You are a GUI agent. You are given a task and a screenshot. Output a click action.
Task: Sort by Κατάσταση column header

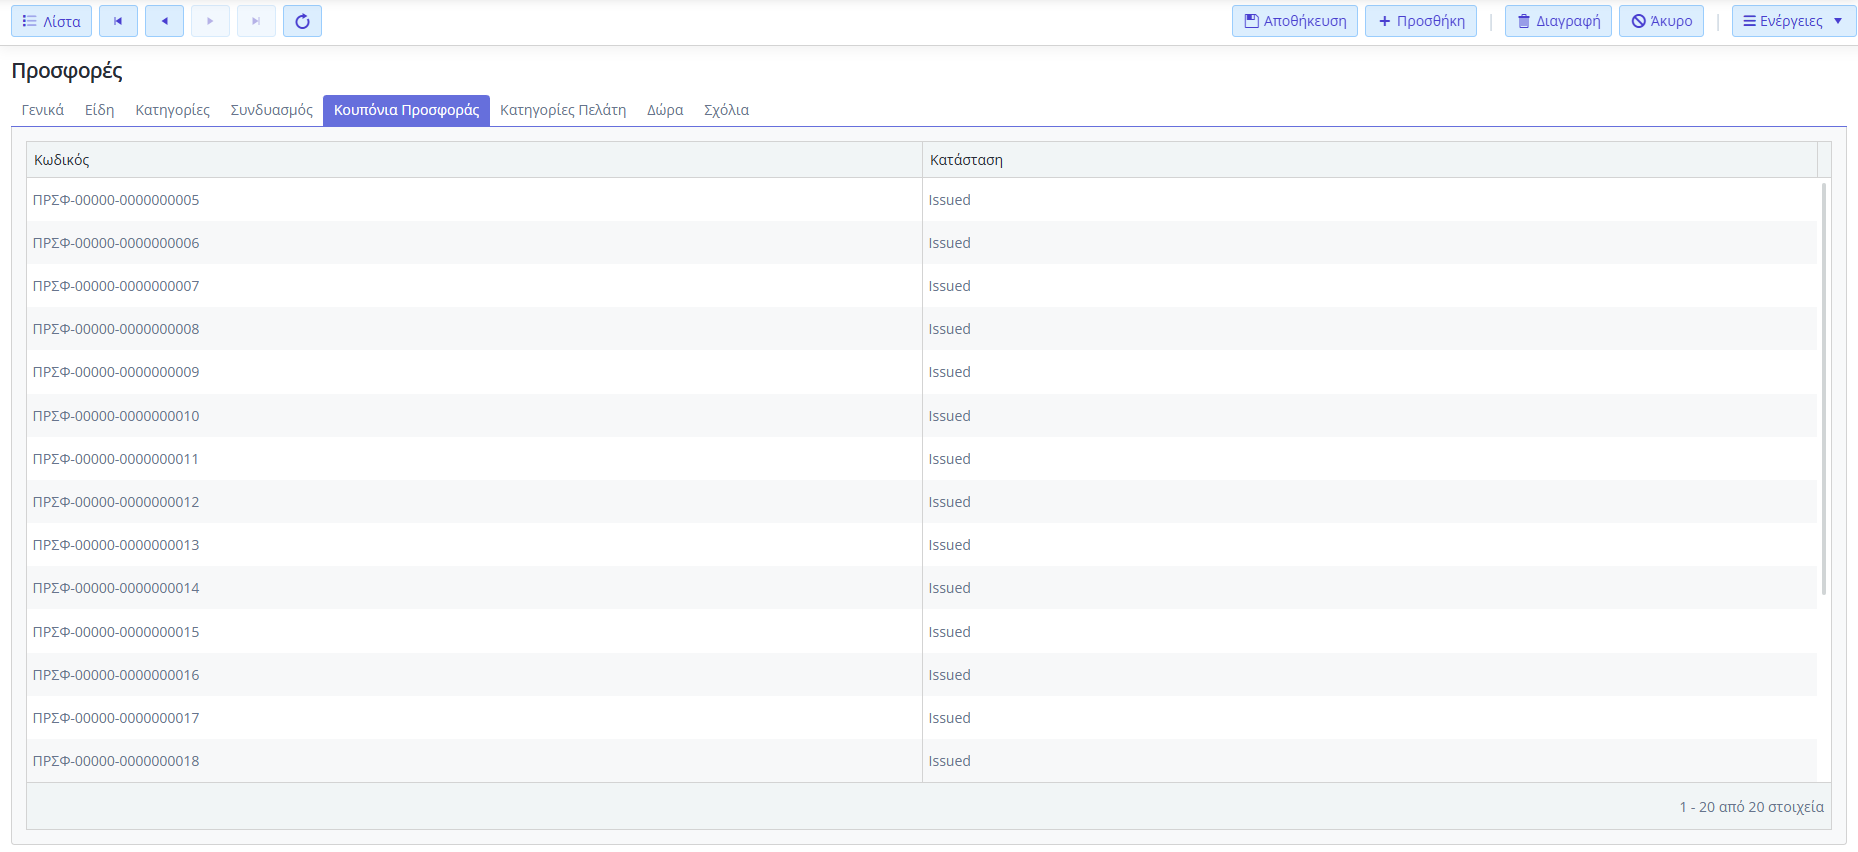click(966, 160)
